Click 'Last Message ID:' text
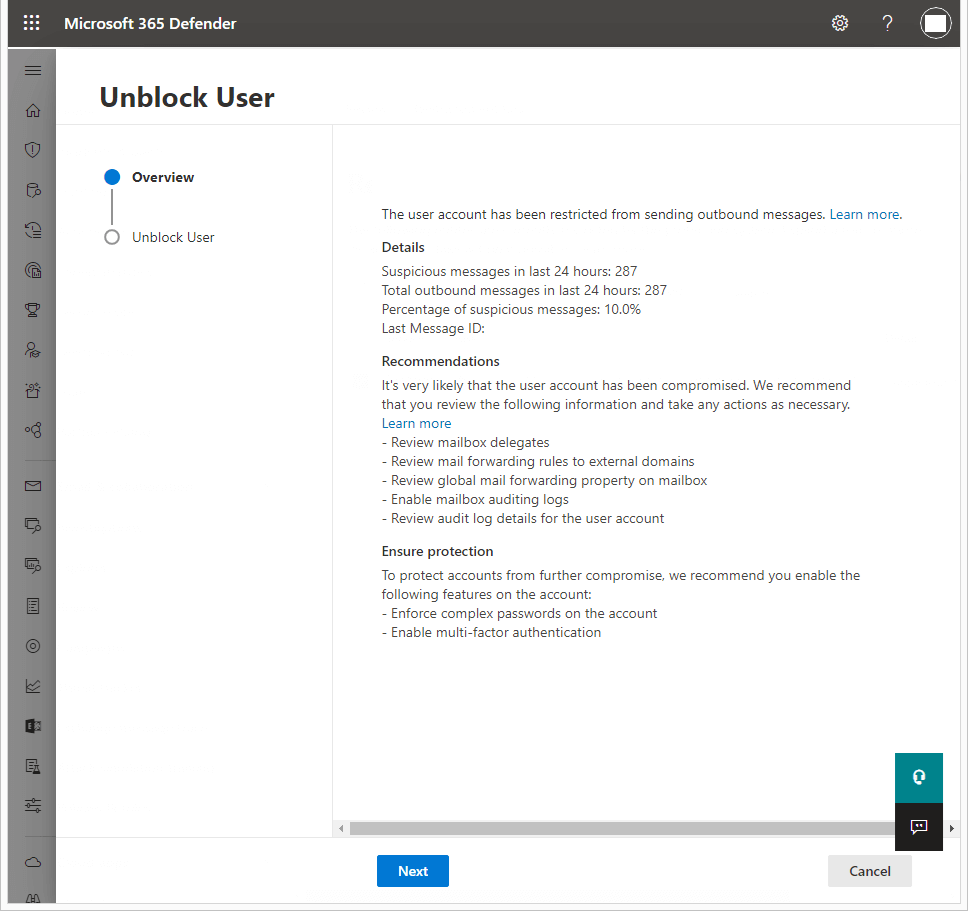This screenshot has width=968, height=911. [433, 328]
